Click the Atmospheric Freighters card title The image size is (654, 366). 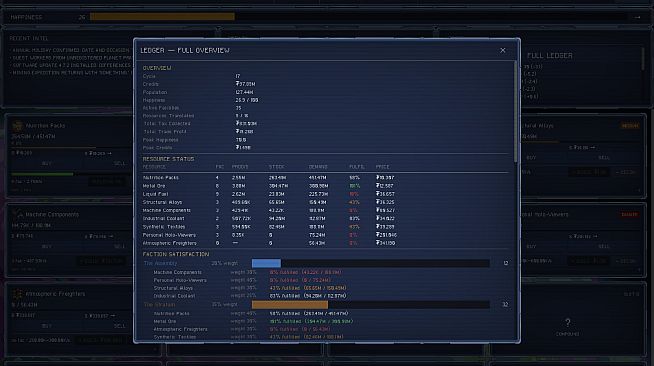(55, 294)
